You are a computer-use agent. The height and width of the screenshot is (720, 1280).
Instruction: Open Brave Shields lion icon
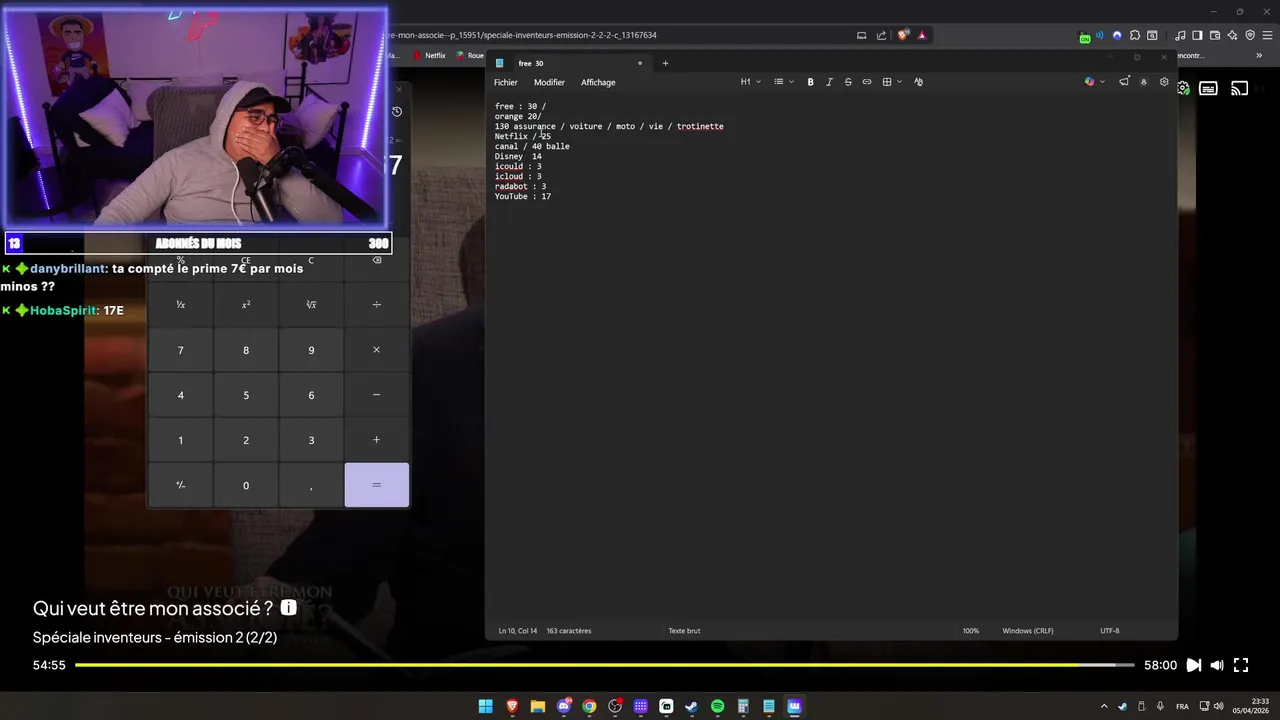(x=903, y=35)
